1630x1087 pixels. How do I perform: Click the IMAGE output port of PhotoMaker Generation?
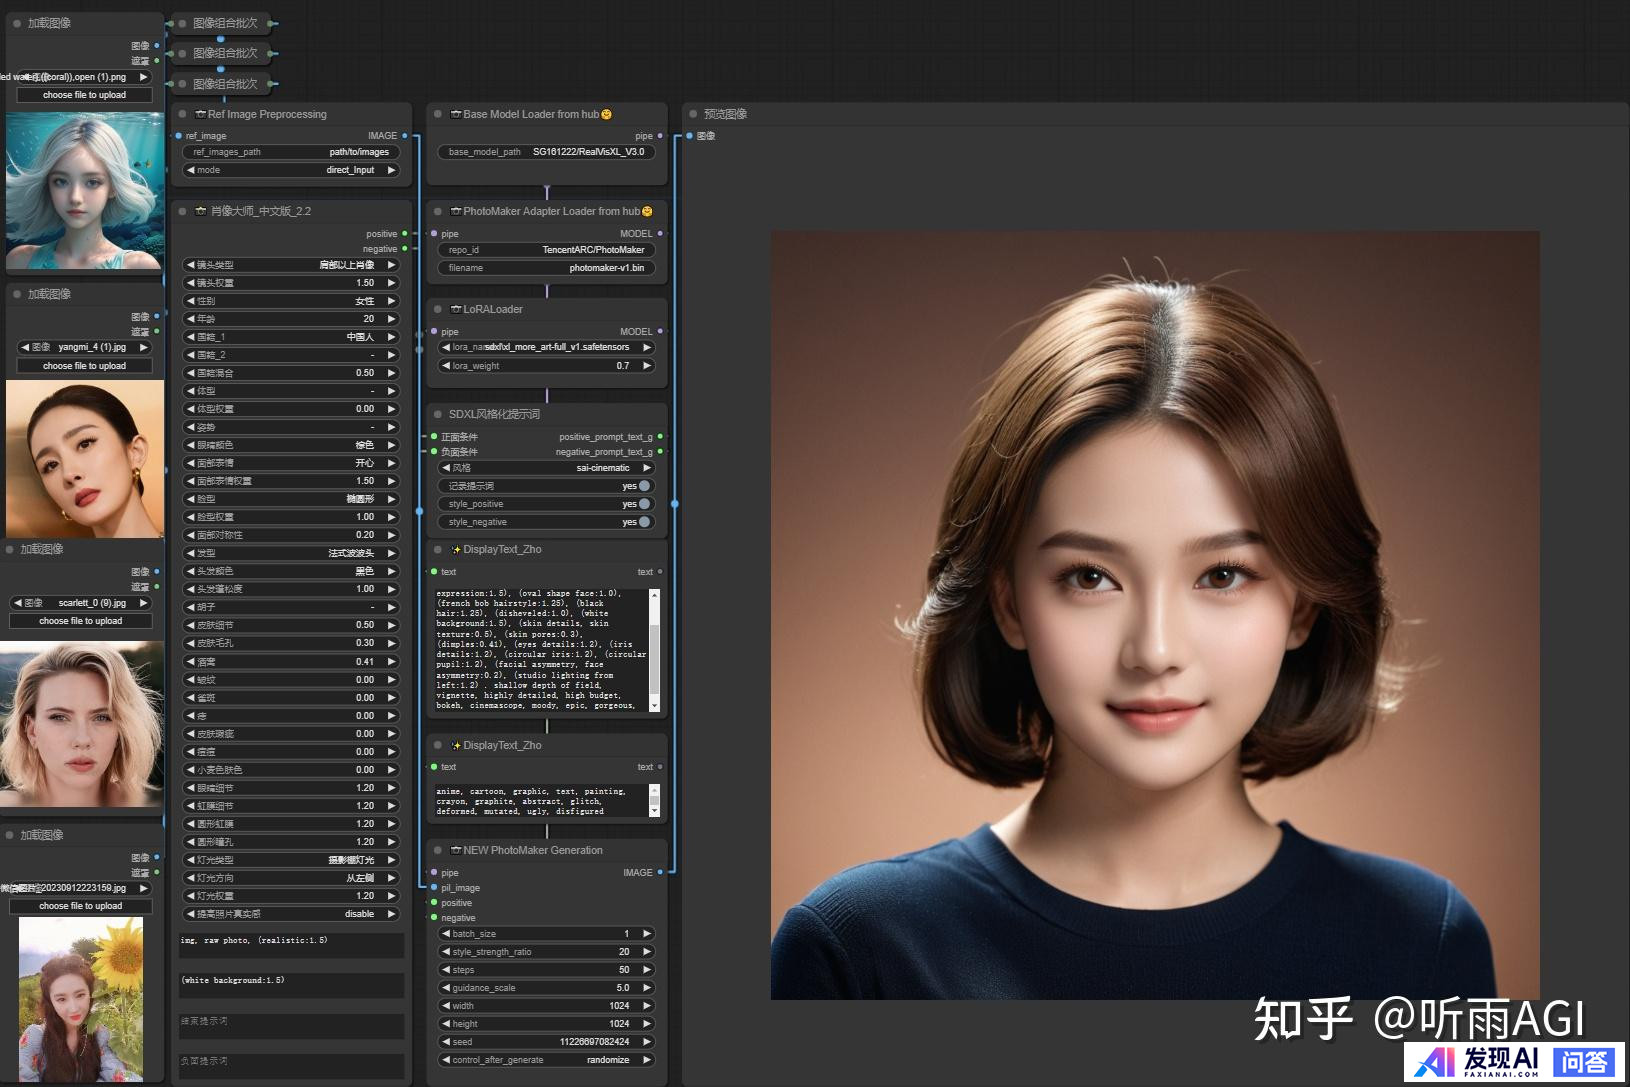[x=660, y=873]
